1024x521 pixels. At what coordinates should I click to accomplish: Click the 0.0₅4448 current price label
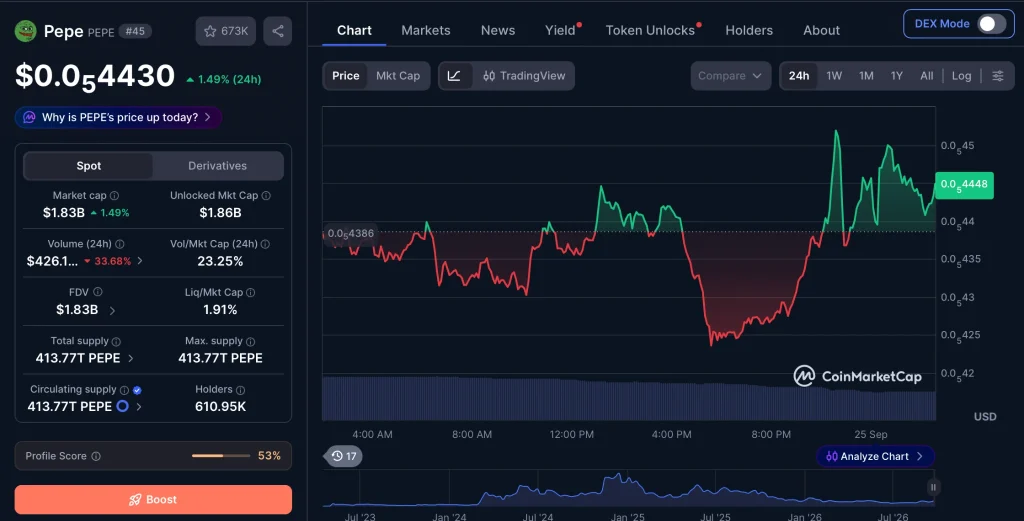pos(964,185)
